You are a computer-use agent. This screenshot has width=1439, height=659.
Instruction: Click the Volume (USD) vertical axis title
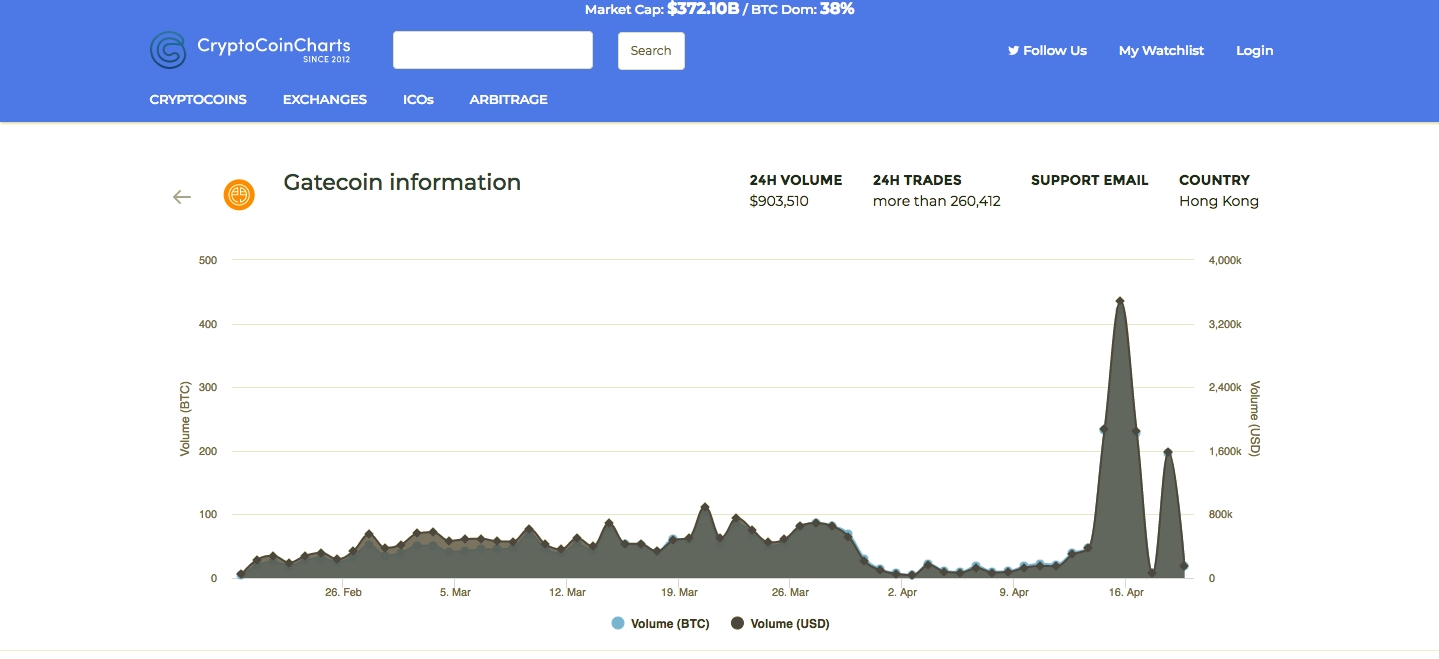click(x=1255, y=419)
